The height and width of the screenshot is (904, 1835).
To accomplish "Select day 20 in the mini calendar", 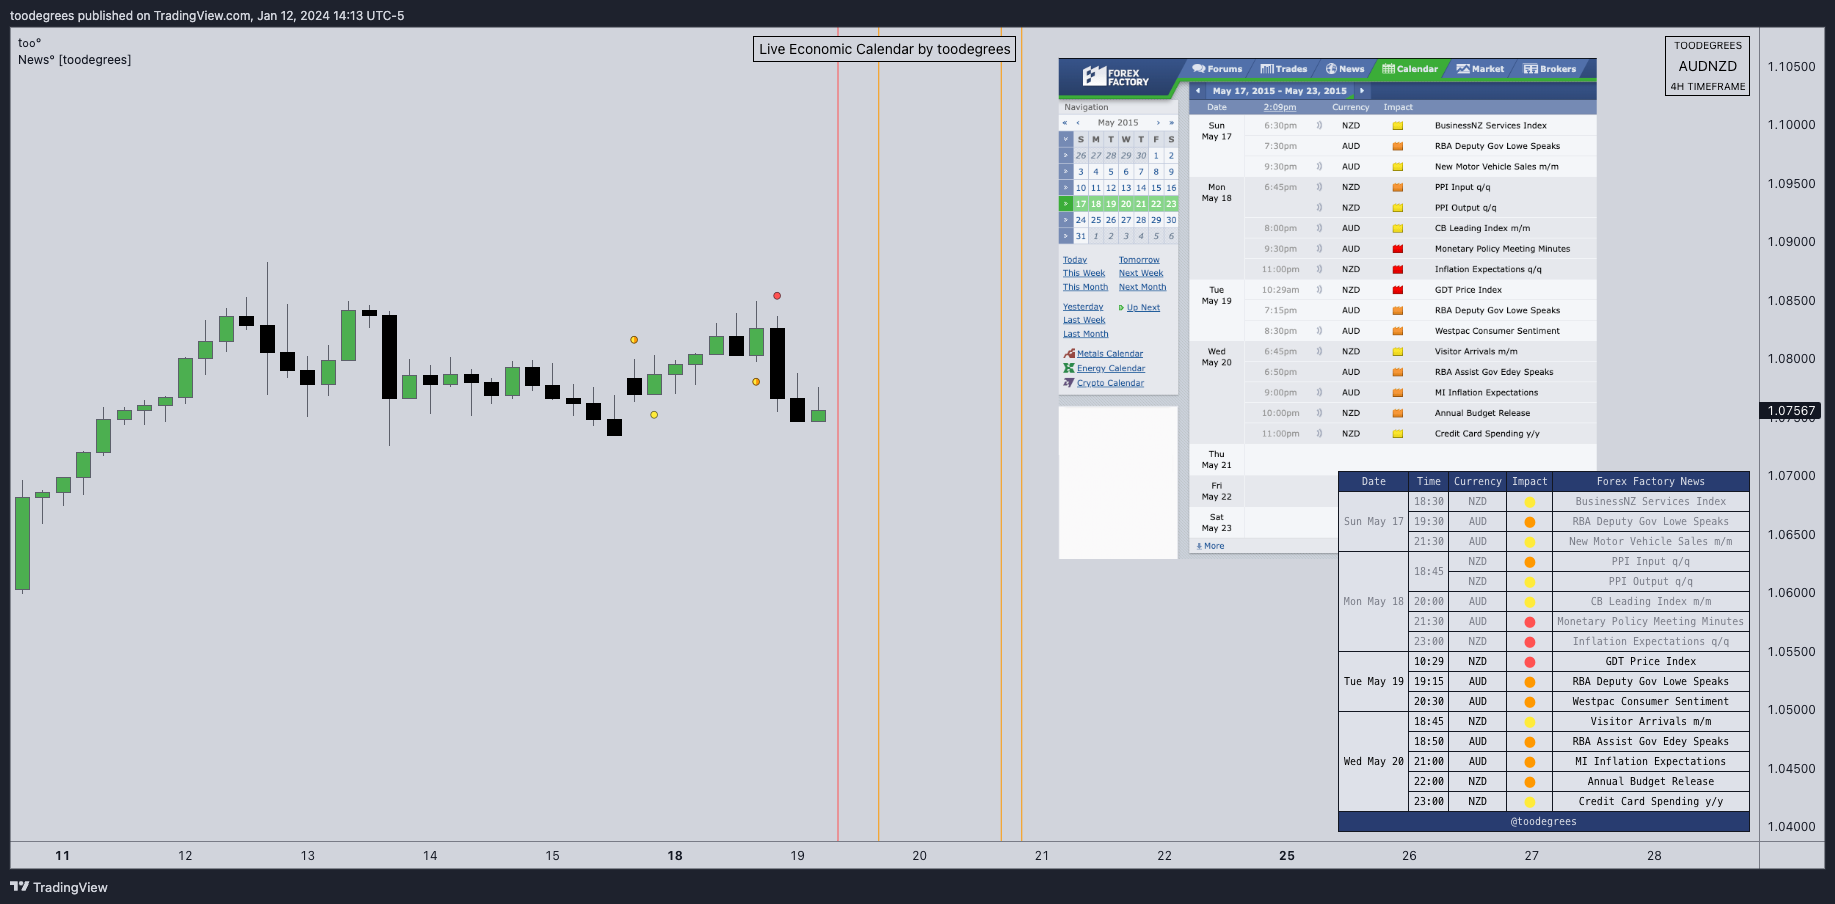I will pos(1126,204).
